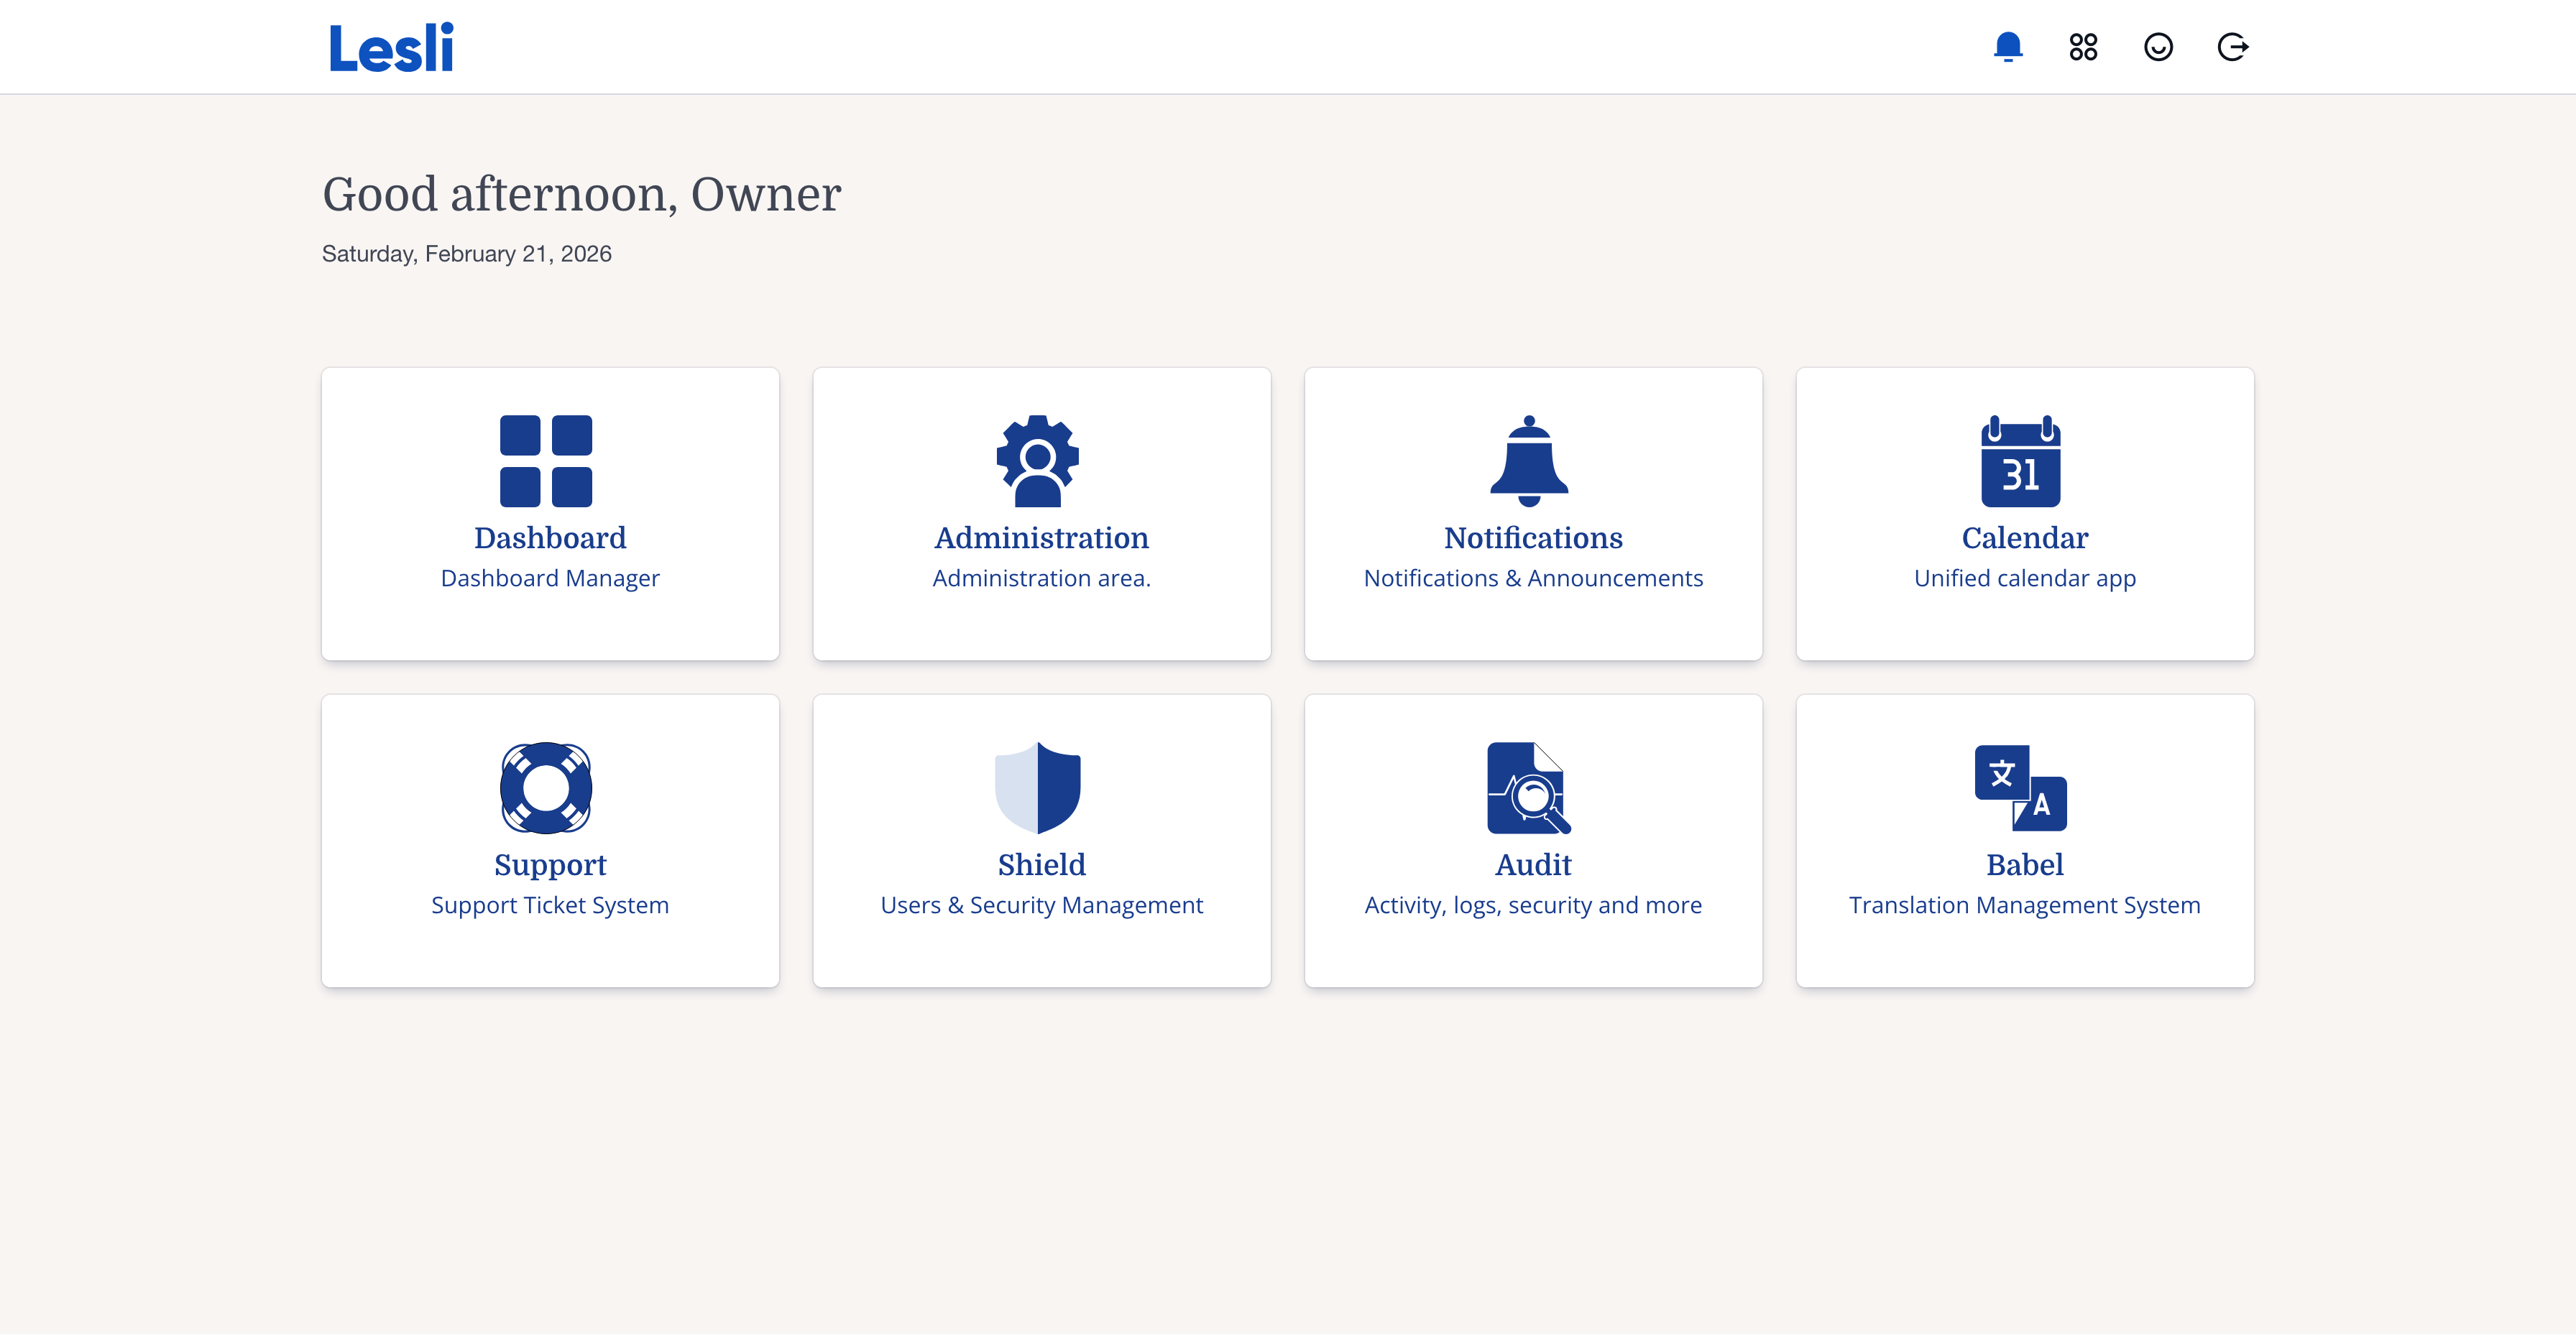This screenshot has height=1335, width=2576.
Task: Click the smiley profile icon
Action: point(2158,47)
